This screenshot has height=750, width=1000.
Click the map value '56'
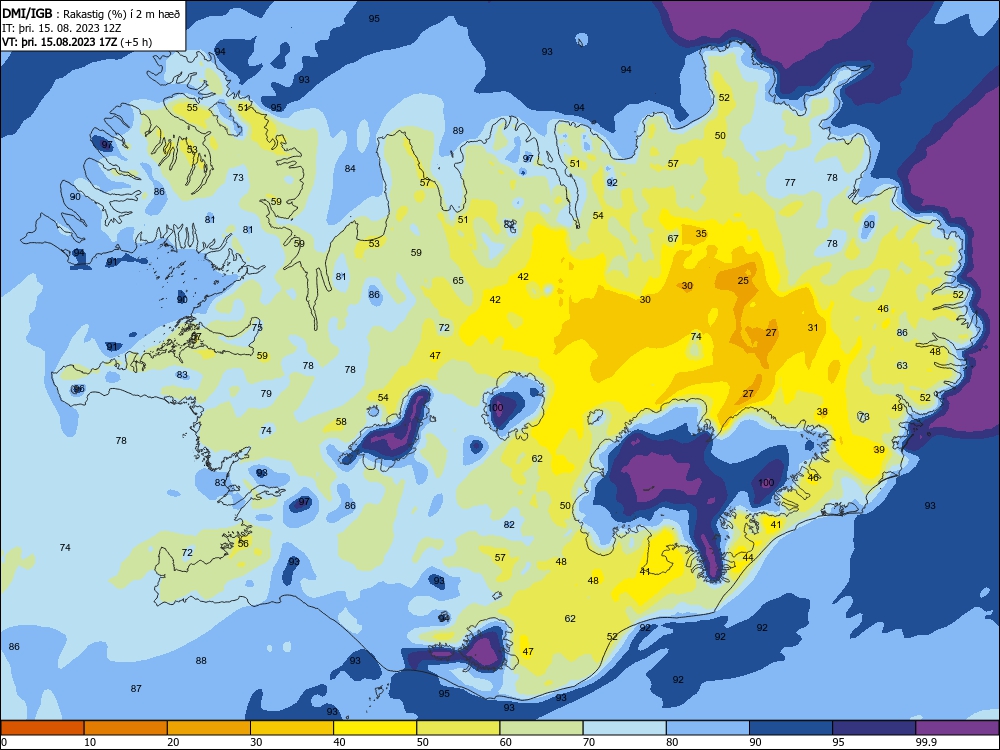coord(243,544)
